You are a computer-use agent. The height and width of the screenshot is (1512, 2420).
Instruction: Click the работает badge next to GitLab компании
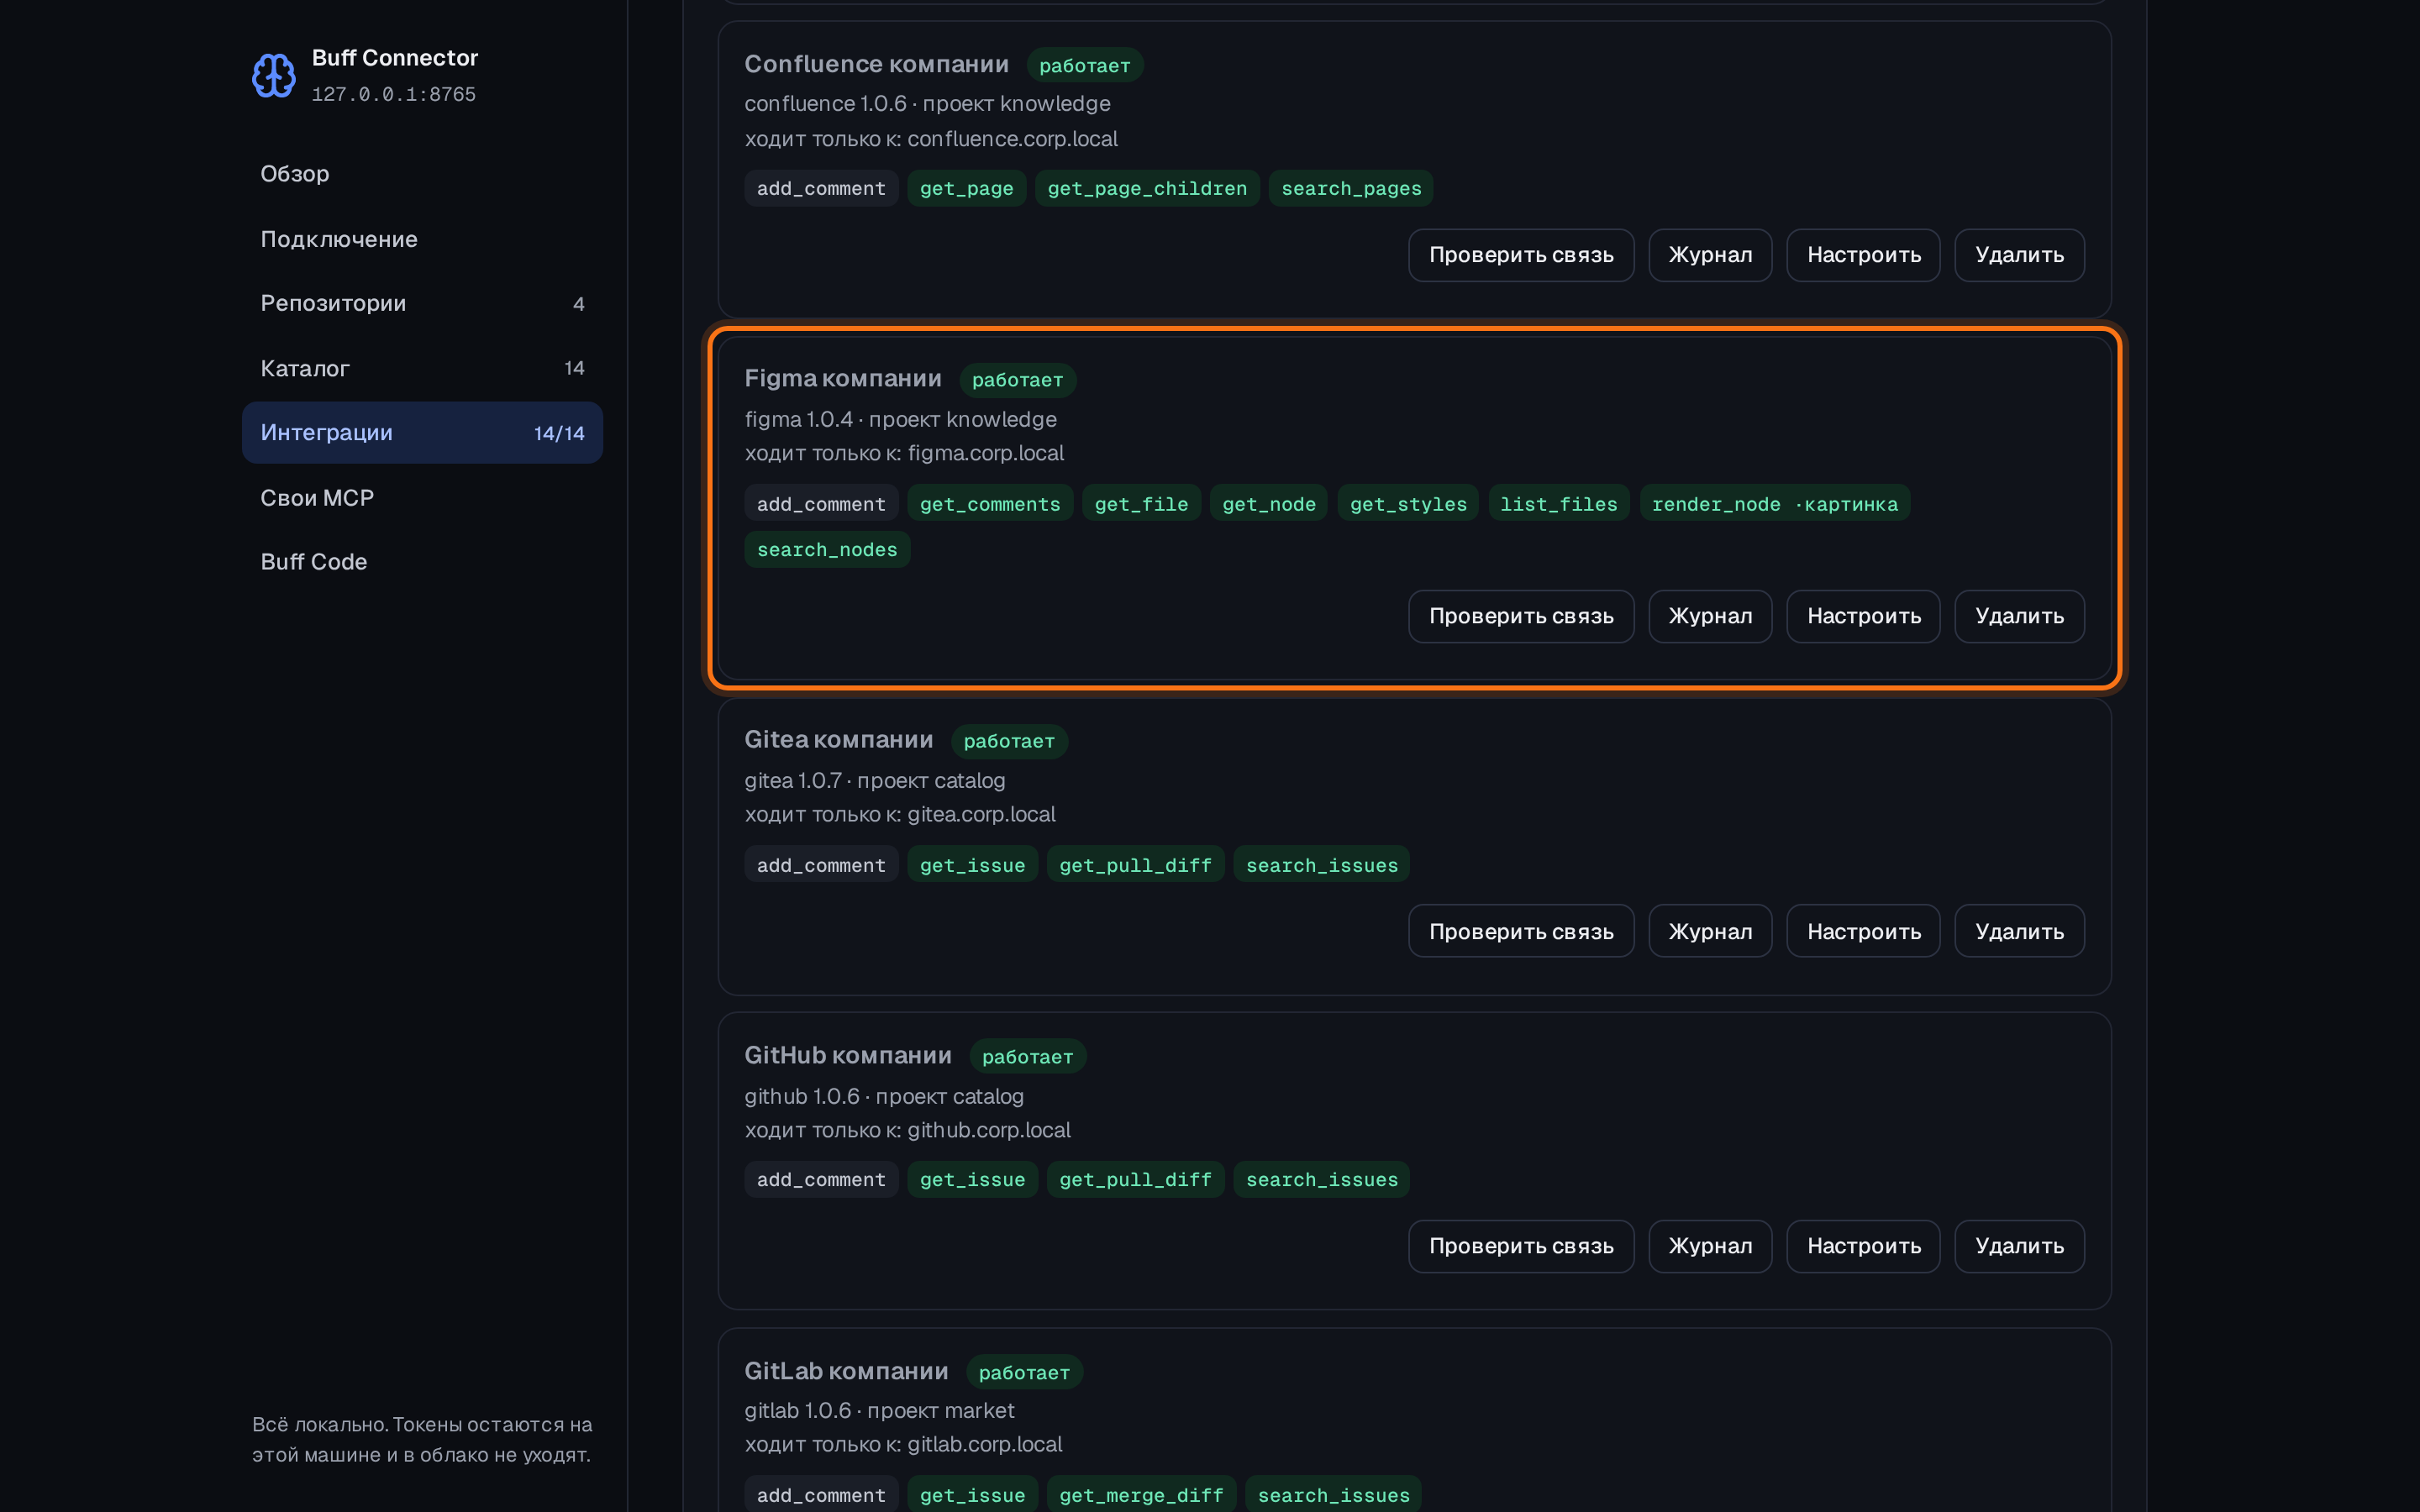pos(1024,1372)
